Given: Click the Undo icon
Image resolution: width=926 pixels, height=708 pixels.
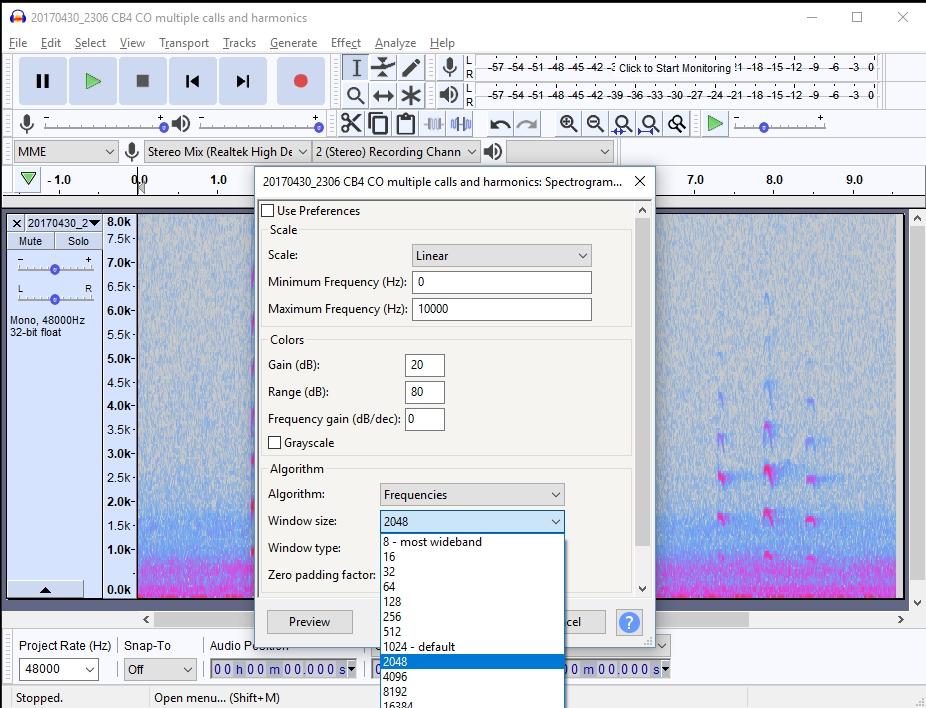Looking at the screenshot, I should tap(499, 122).
